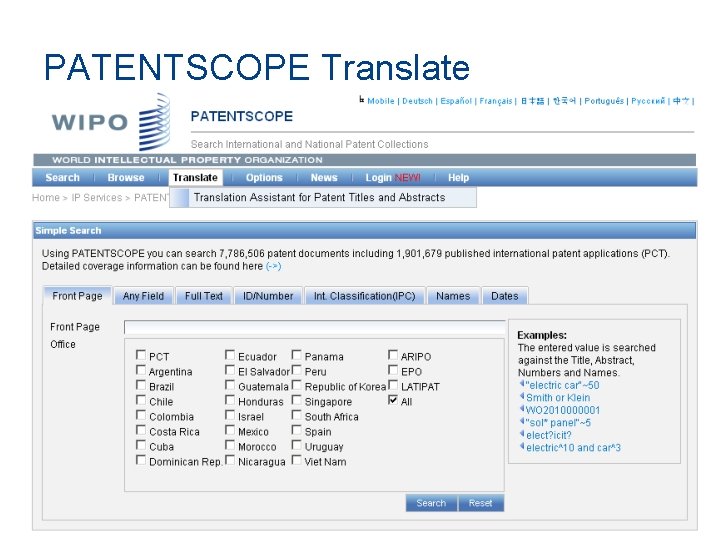The height and width of the screenshot is (540, 720).
Task: Check the Cuba checkbox
Action: tap(141, 445)
